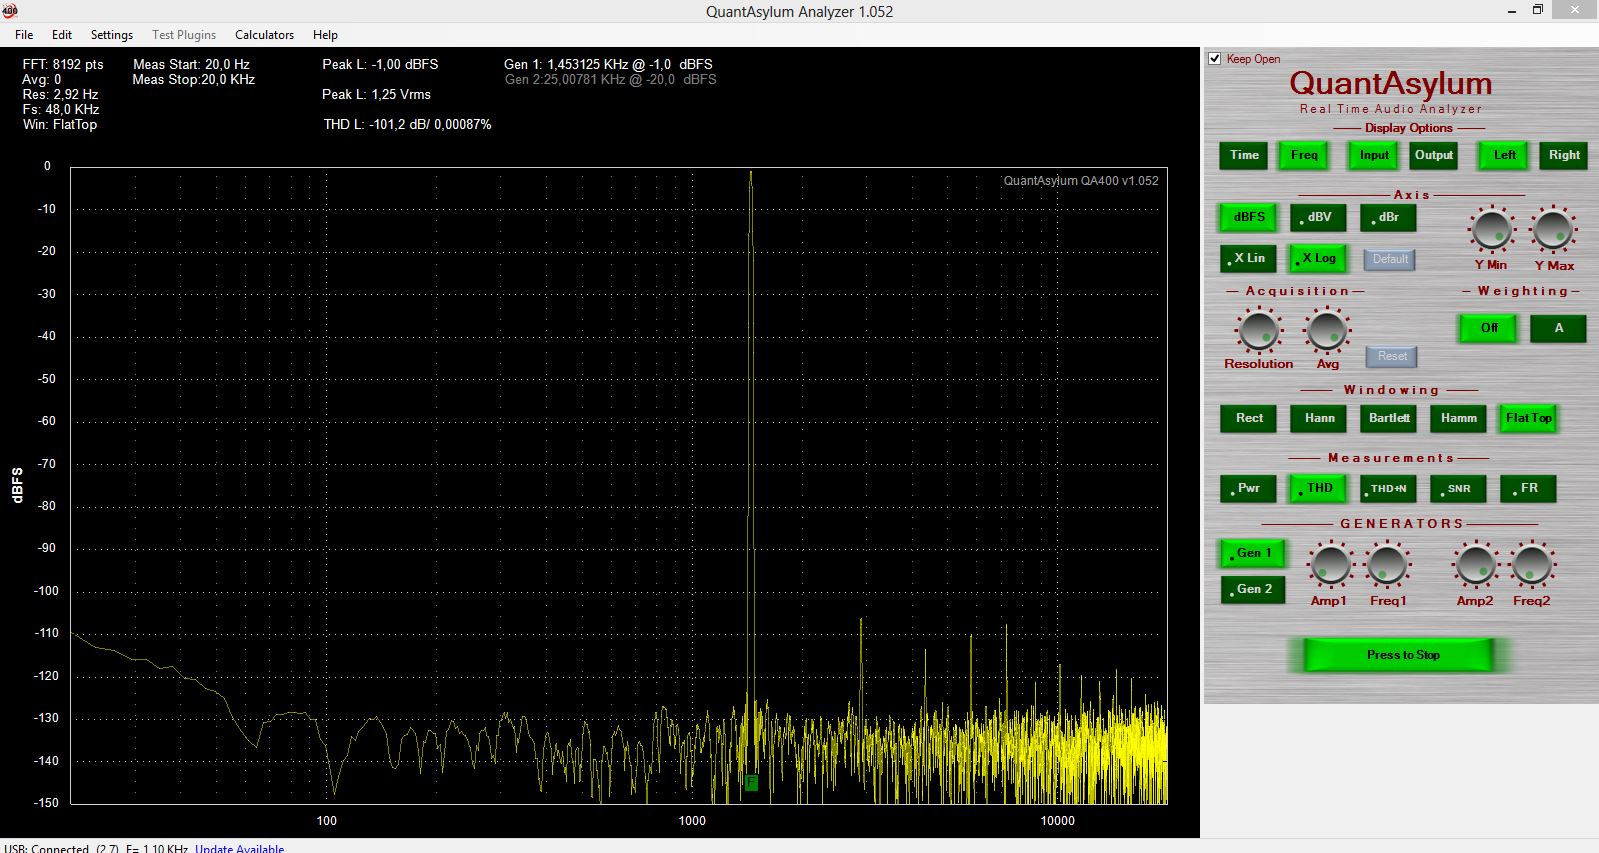Enable the FR measurement
This screenshot has height=853, width=1599.
tap(1528, 488)
